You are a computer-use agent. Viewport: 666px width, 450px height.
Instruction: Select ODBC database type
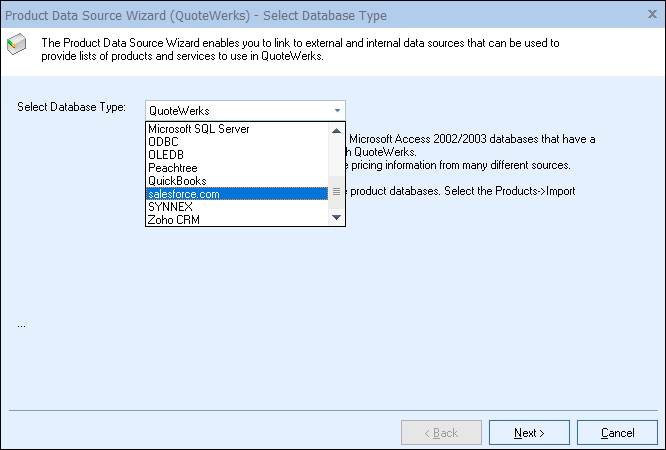pyautogui.click(x=237, y=142)
